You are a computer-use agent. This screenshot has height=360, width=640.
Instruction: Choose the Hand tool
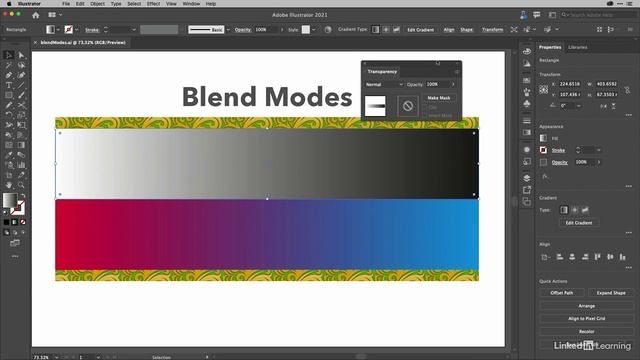9,185
